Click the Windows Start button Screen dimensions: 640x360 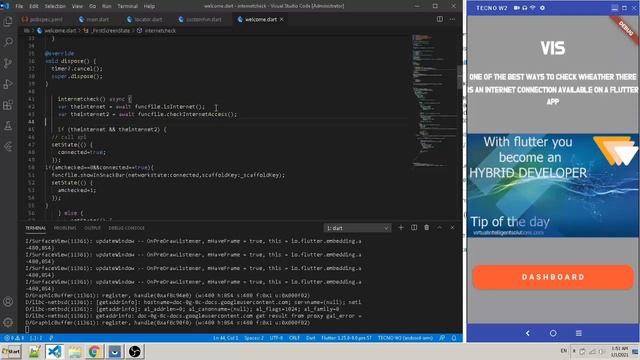[x=11, y=351]
